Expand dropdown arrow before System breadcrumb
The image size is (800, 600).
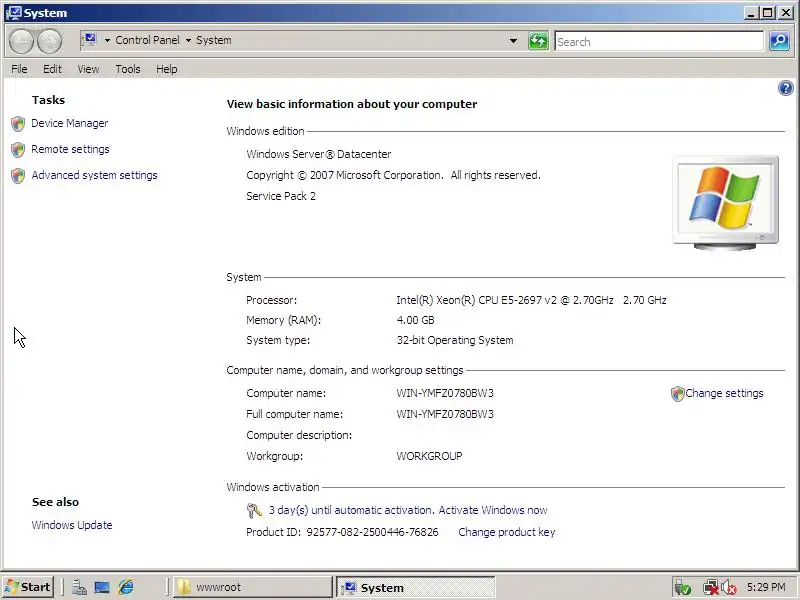[x=188, y=40]
